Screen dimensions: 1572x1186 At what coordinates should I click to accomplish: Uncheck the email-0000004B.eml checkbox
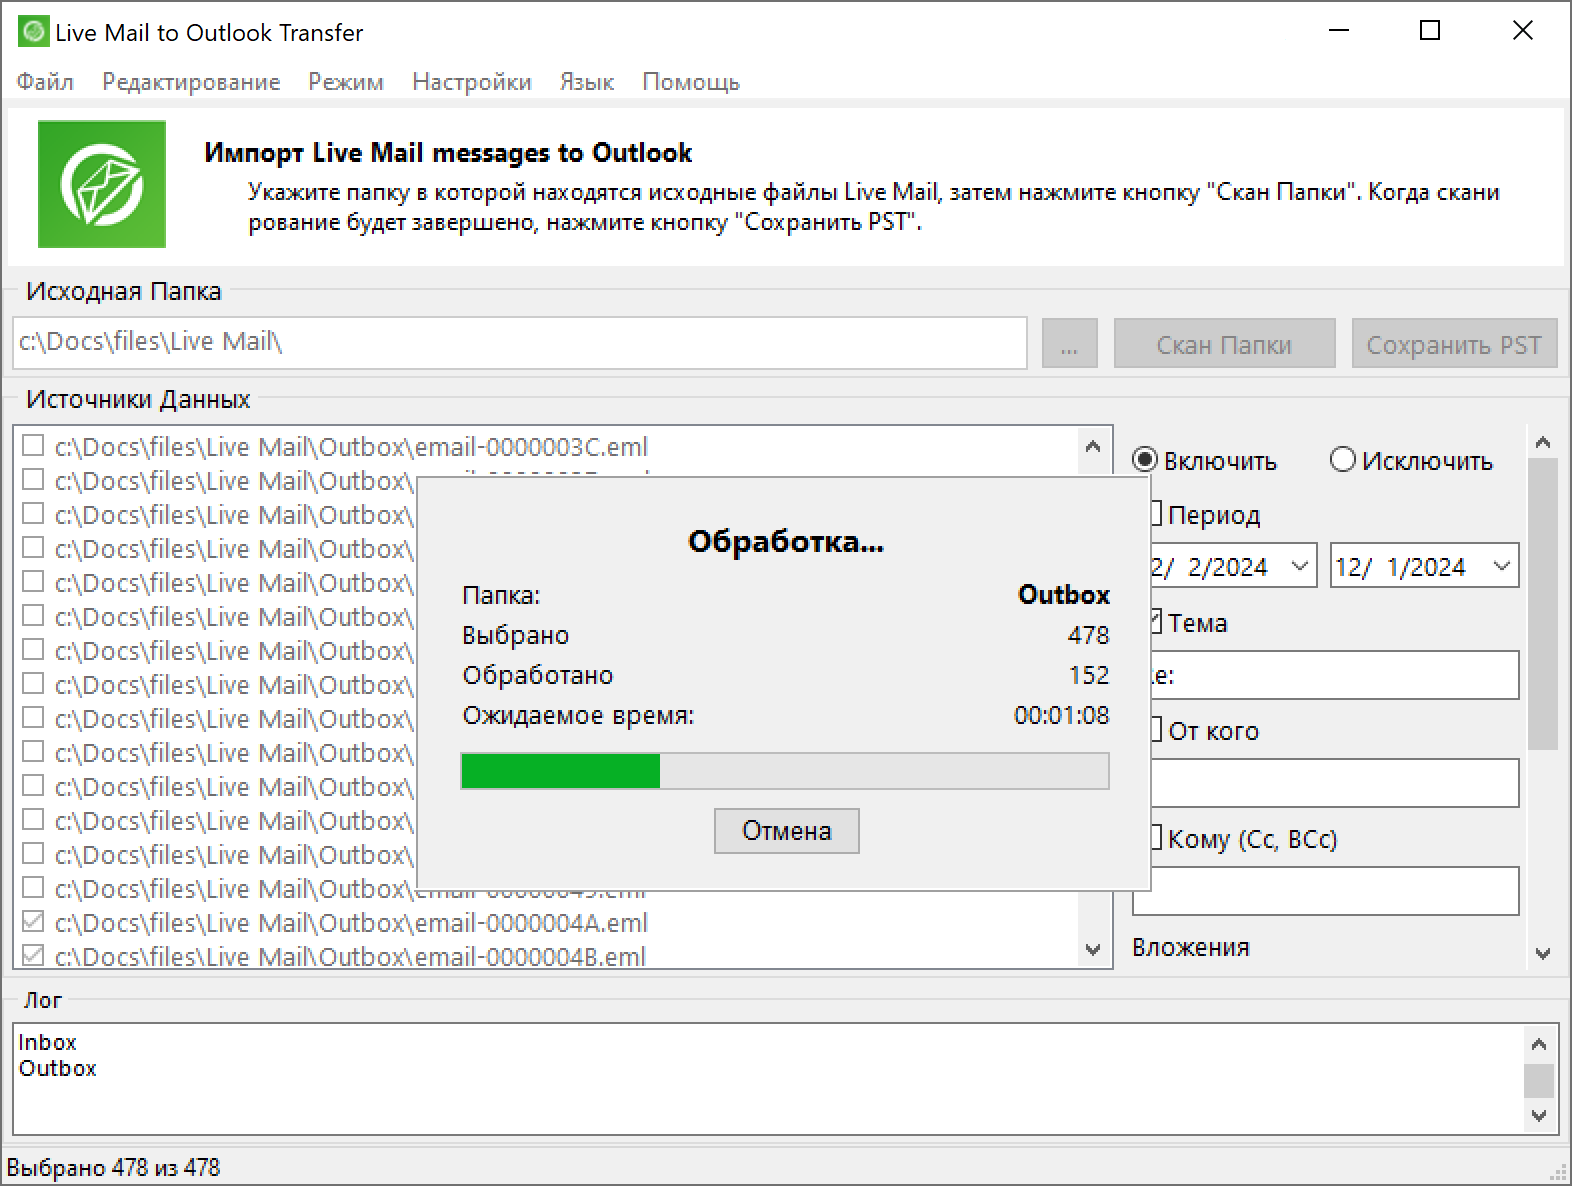click(x=33, y=955)
